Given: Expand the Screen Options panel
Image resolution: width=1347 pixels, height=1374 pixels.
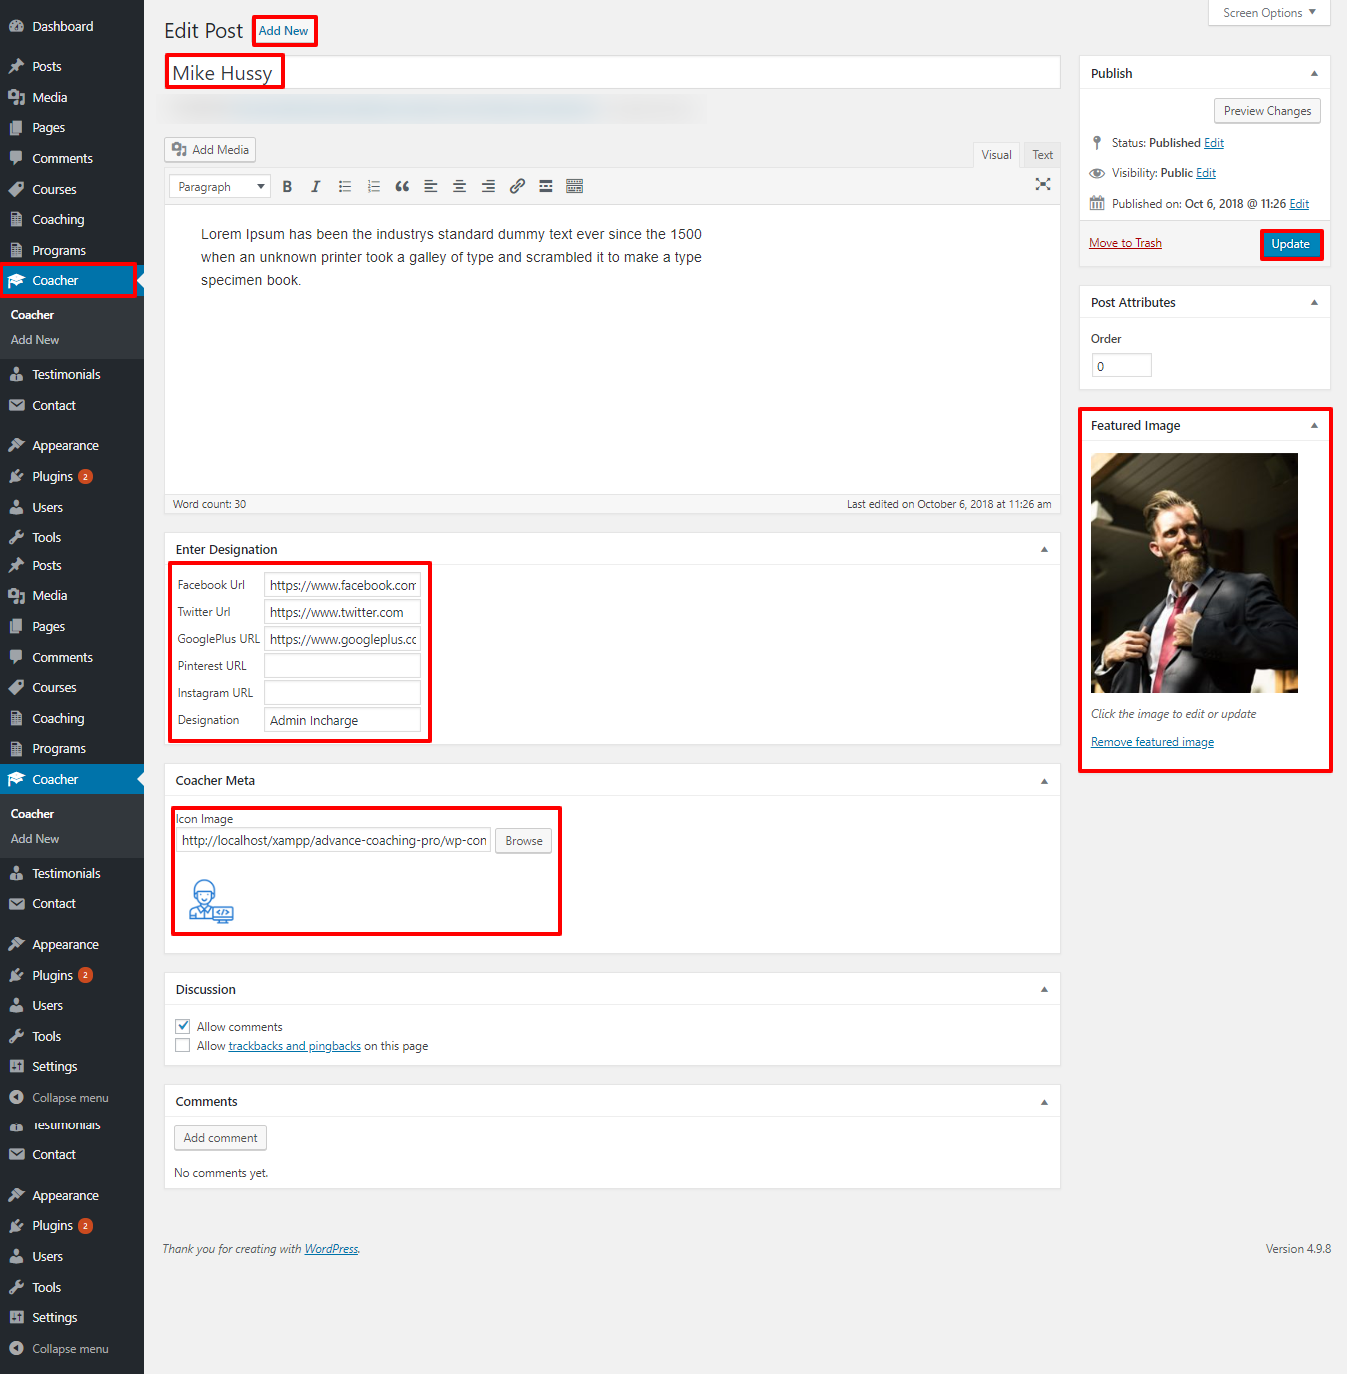Looking at the screenshot, I should click(x=1268, y=13).
